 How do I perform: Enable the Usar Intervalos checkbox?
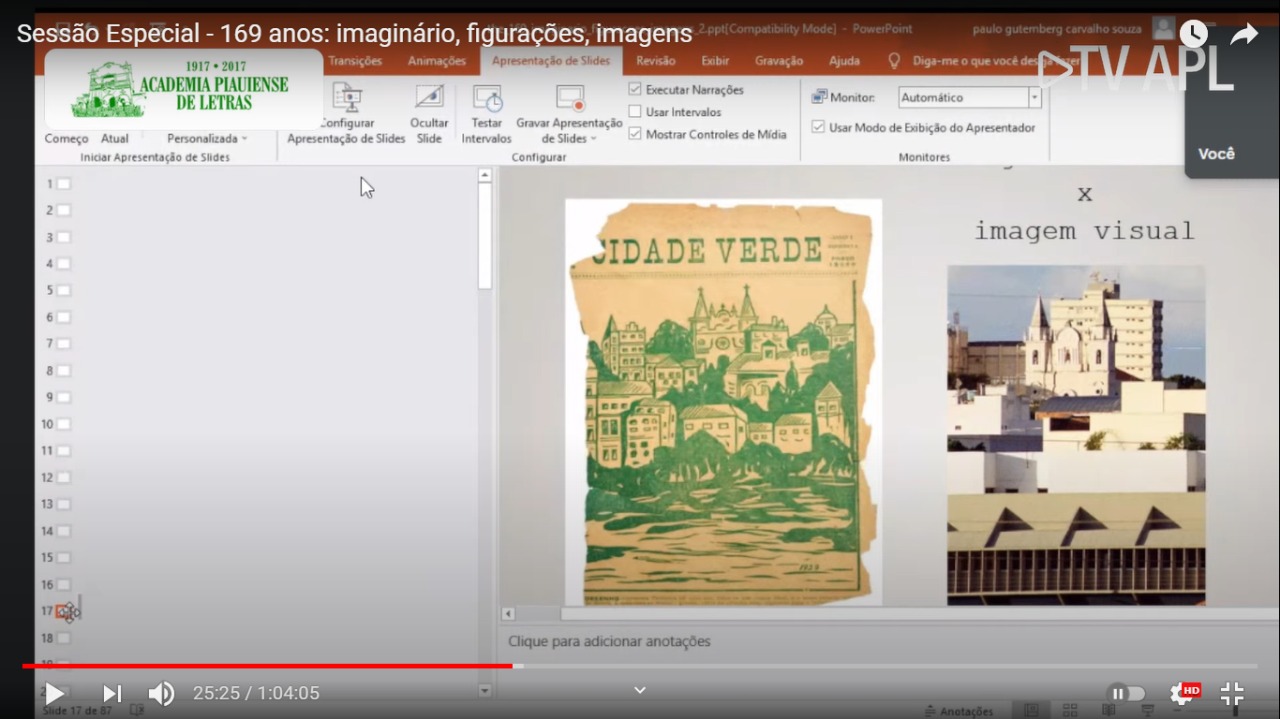[x=635, y=112]
